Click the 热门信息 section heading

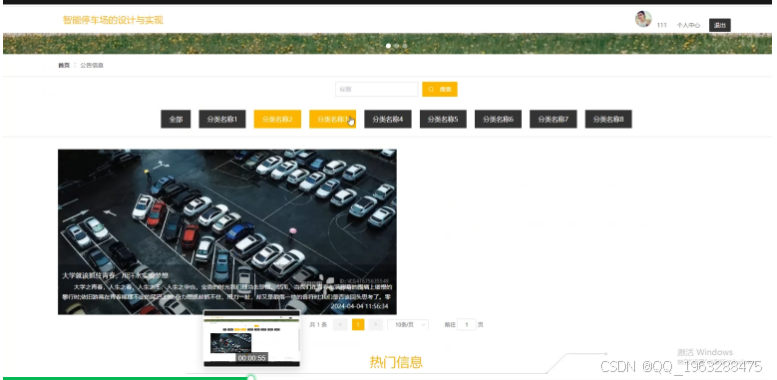coord(396,362)
